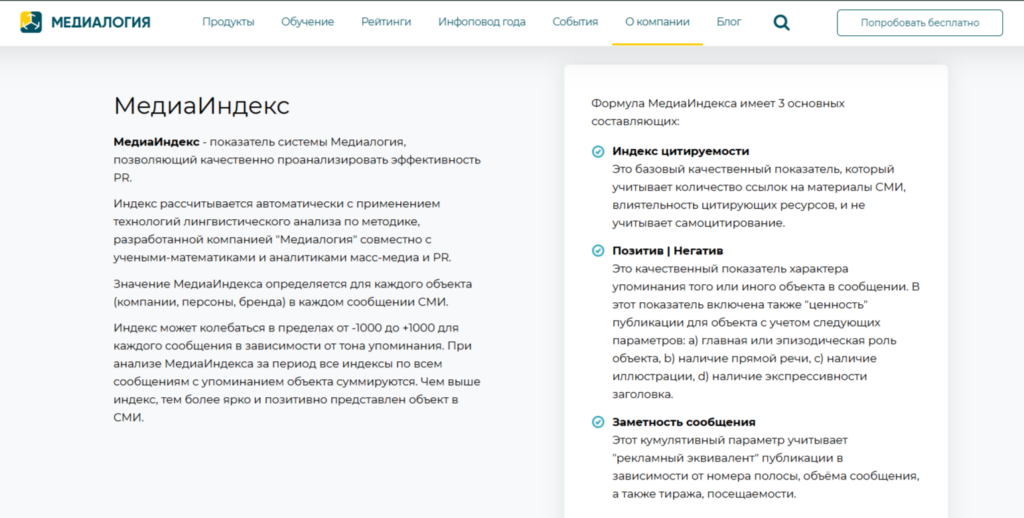Click checkmark icon beside Индекс цитируемости
The height and width of the screenshot is (518, 1024).
click(598, 152)
